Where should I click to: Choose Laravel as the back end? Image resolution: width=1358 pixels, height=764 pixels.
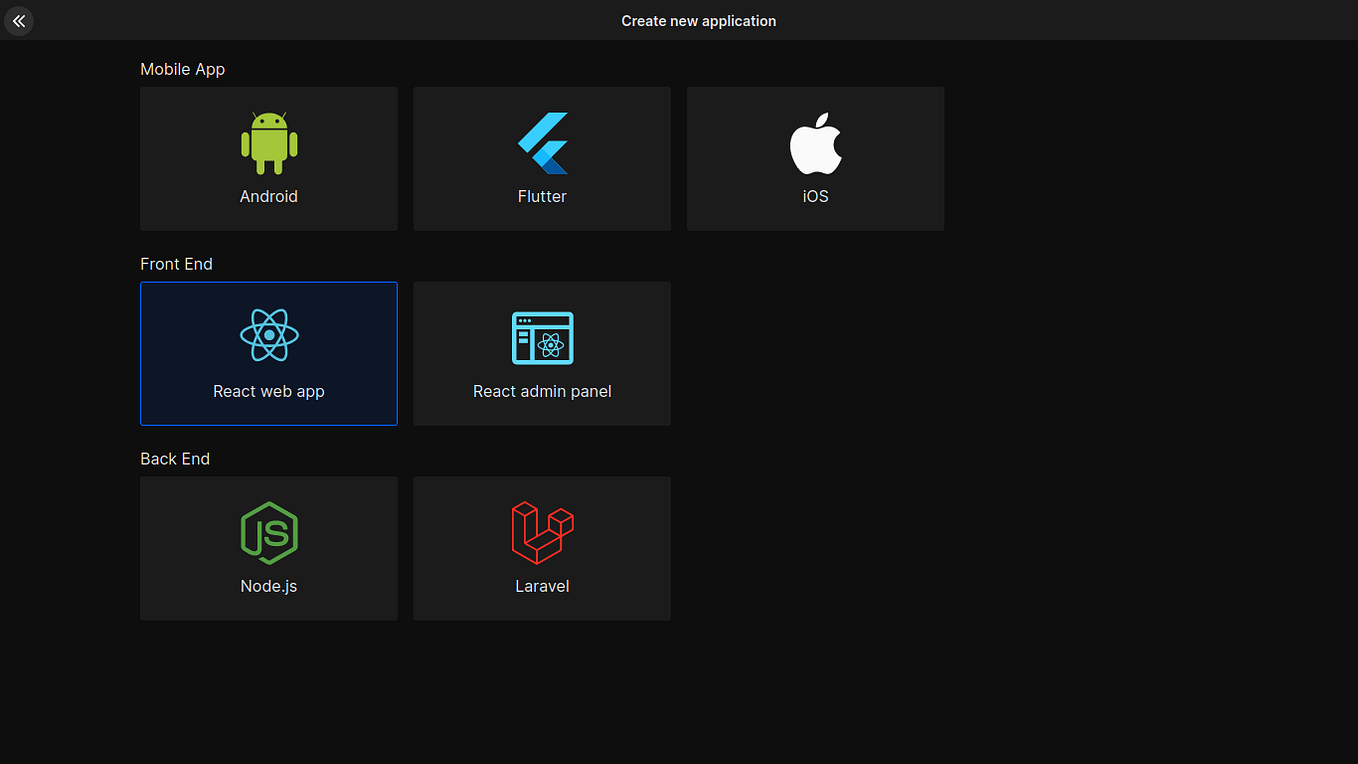(542, 548)
